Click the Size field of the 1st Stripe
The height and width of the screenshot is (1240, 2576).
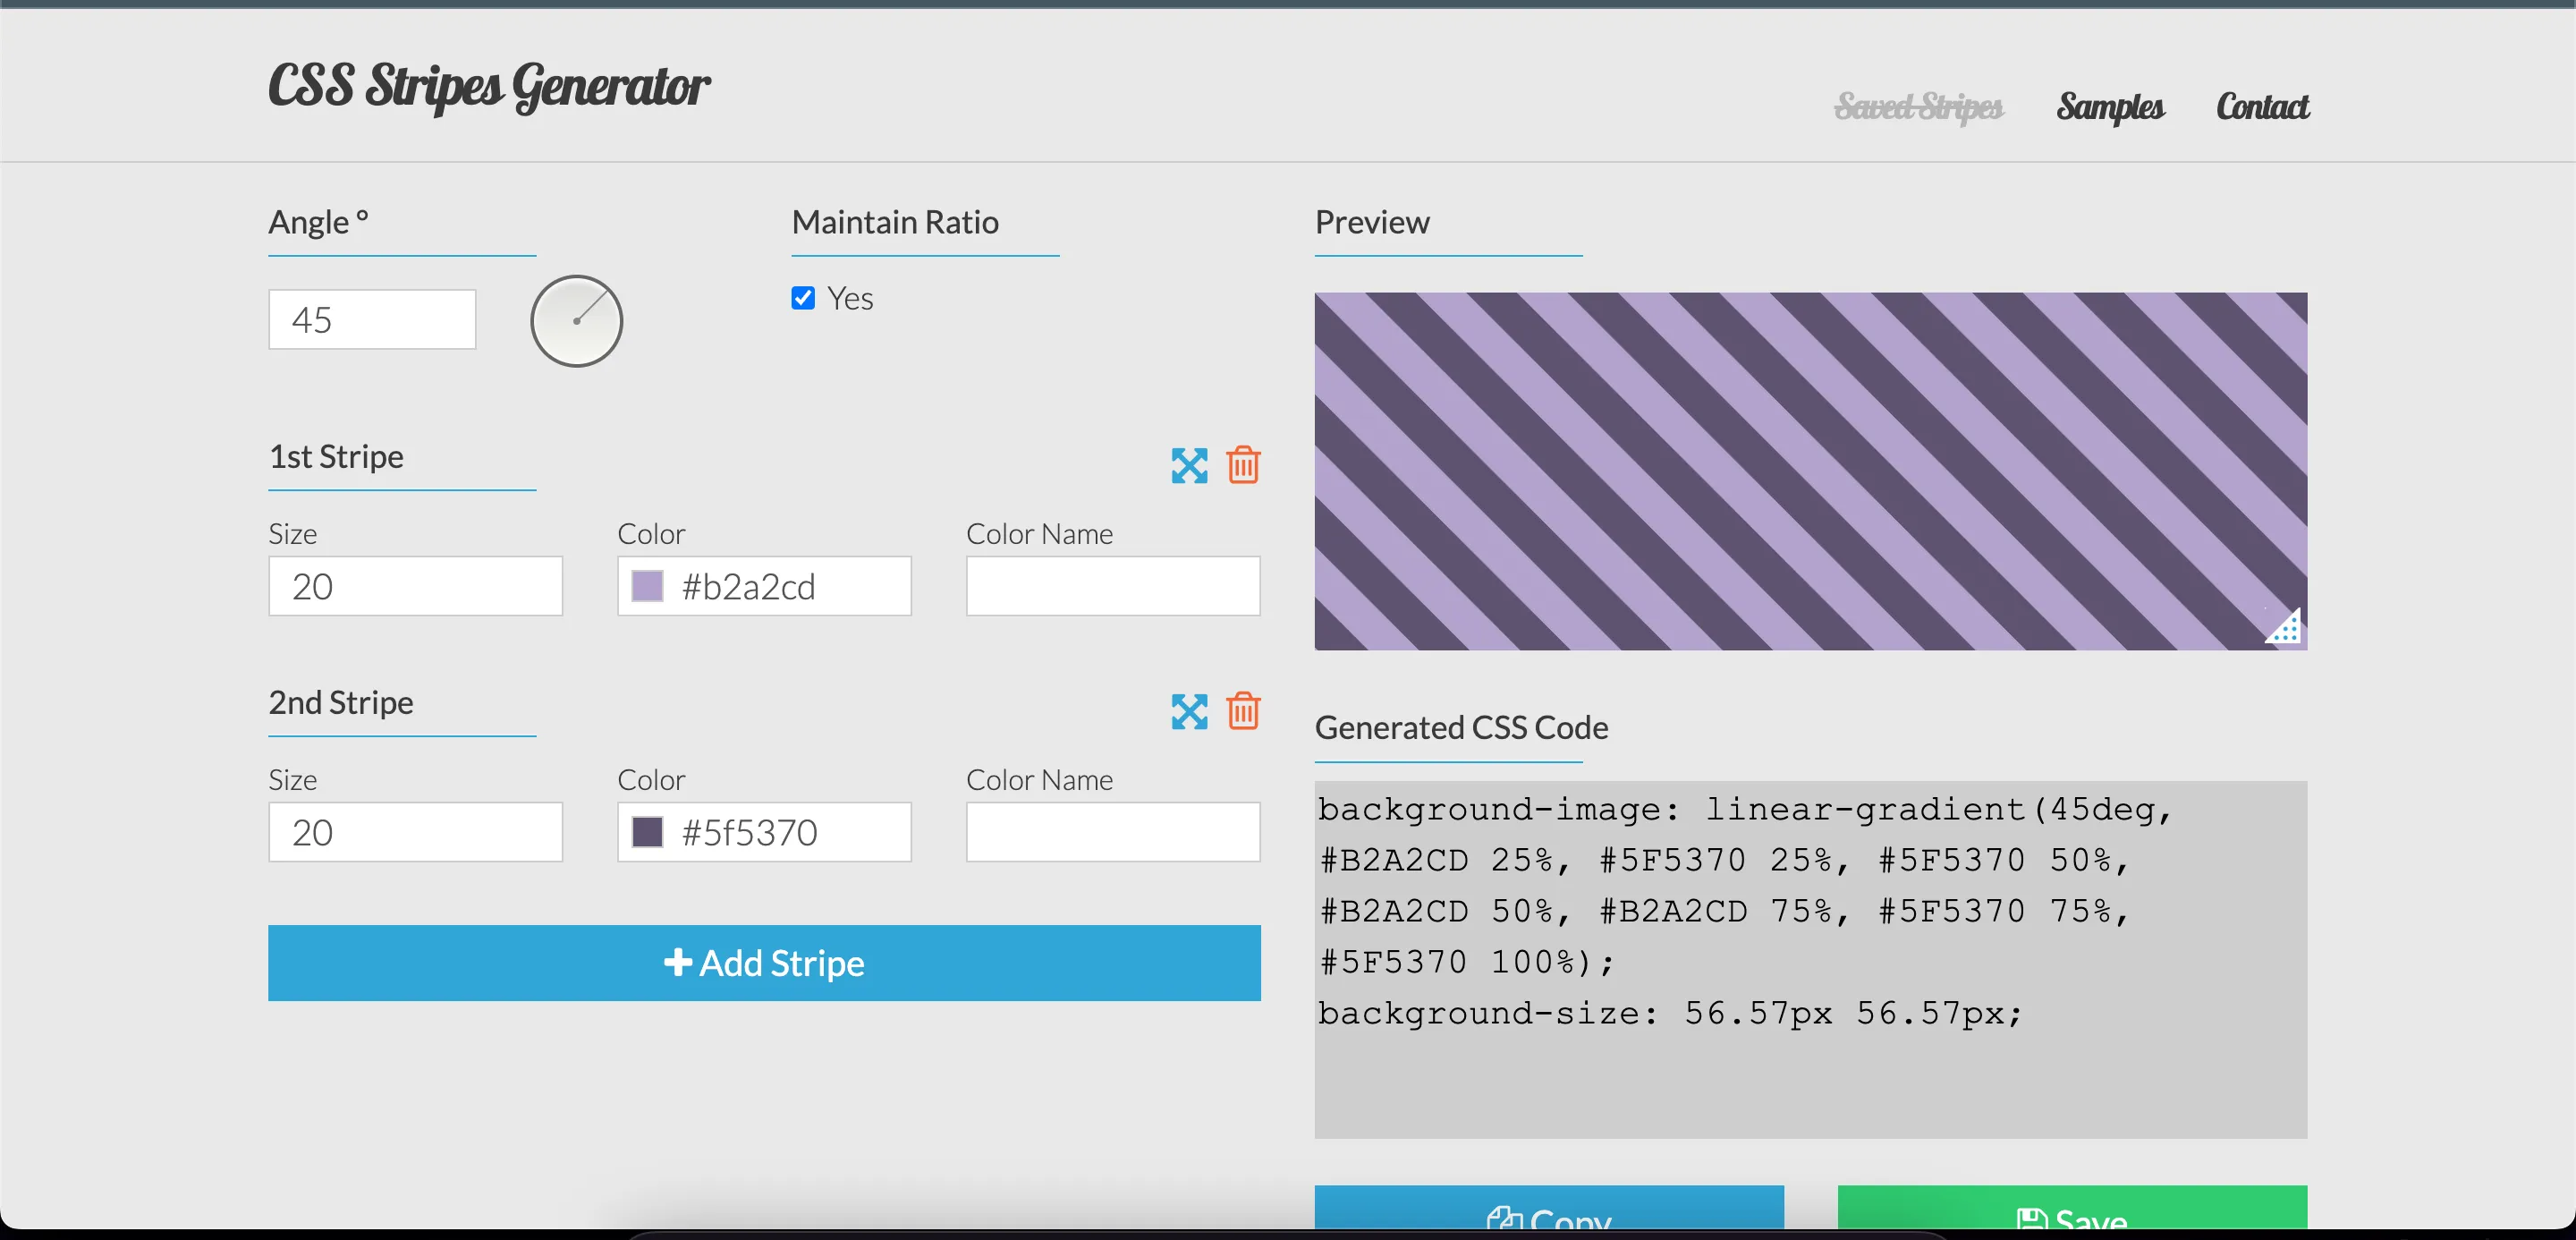point(415,585)
